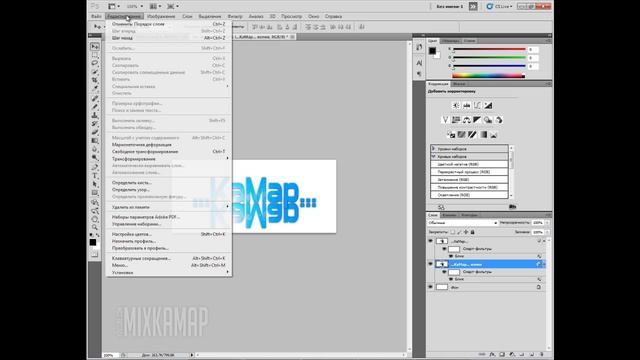Screen dimensions: 640x360
Task: Toggle lock layer position
Action: [x=466, y=232]
